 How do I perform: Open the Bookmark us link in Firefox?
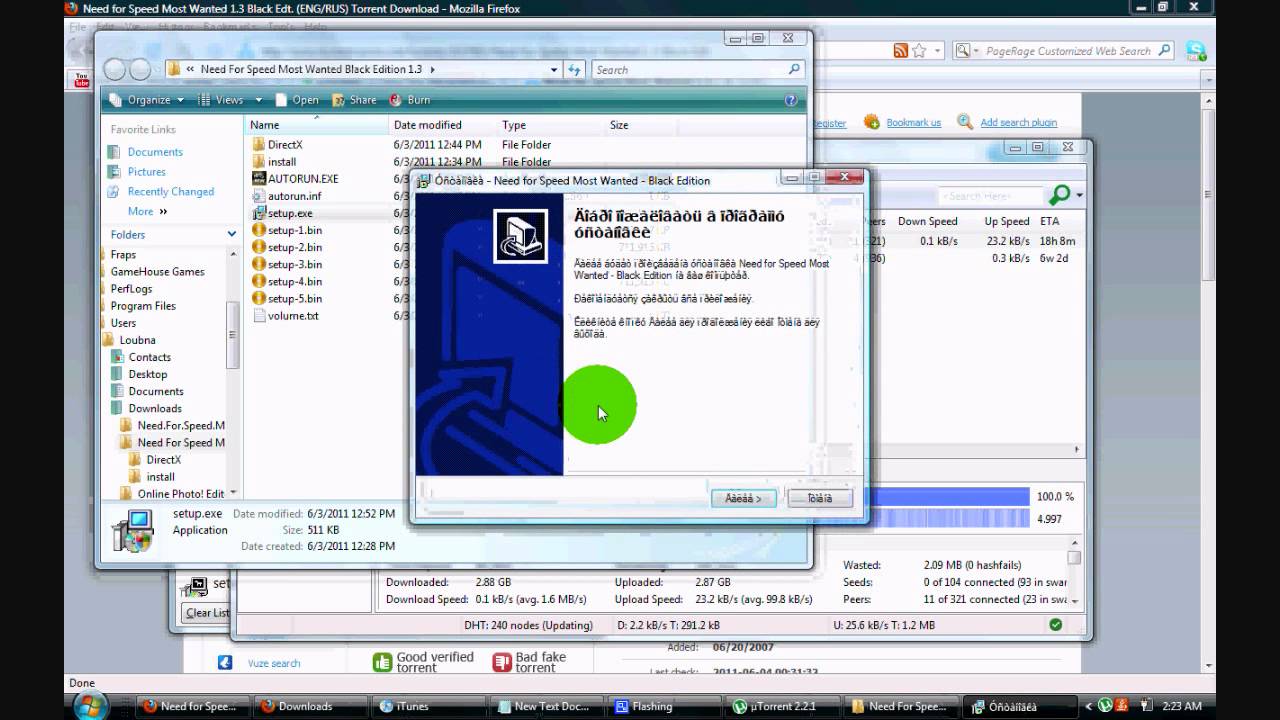913,122
